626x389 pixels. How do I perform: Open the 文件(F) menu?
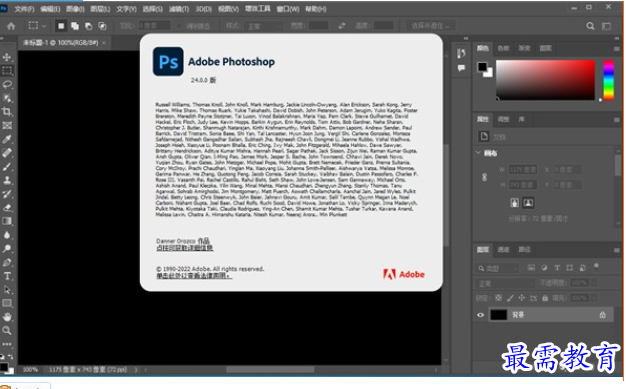pyautogui.click(x=24, y=9)
